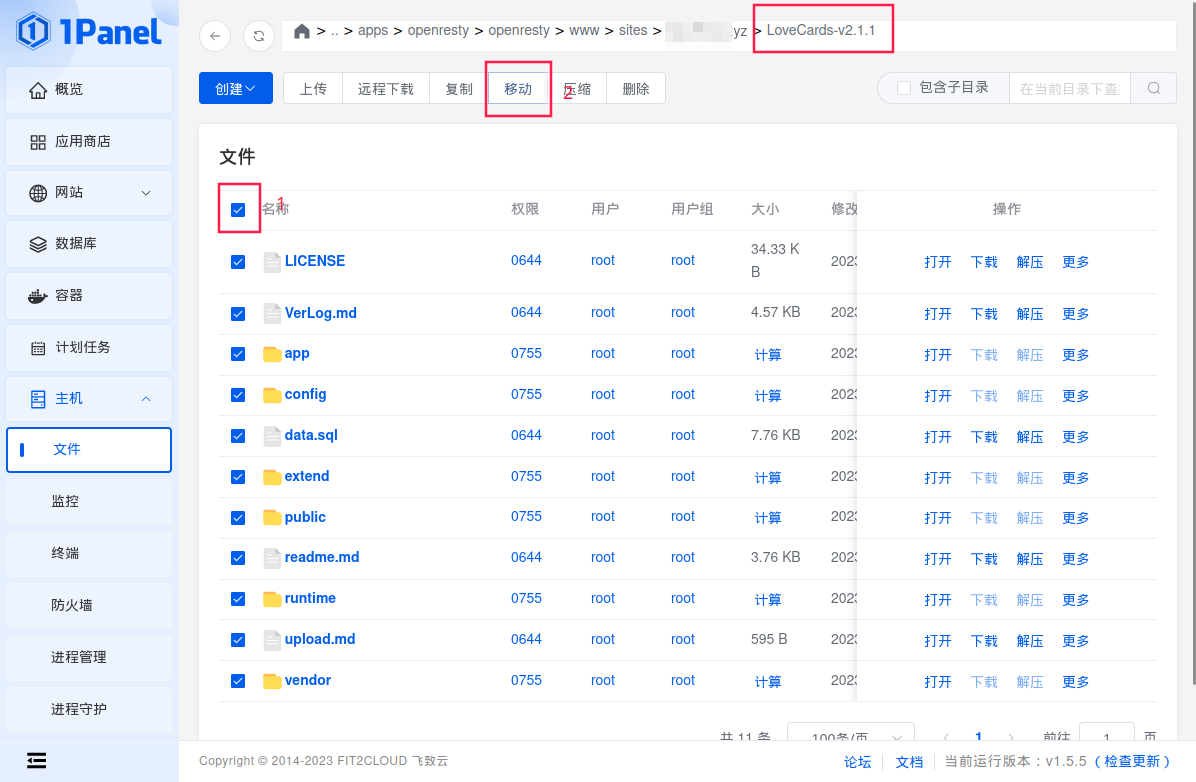
Task: Click the vendor folder icon
Action: (x=272, y=681)
